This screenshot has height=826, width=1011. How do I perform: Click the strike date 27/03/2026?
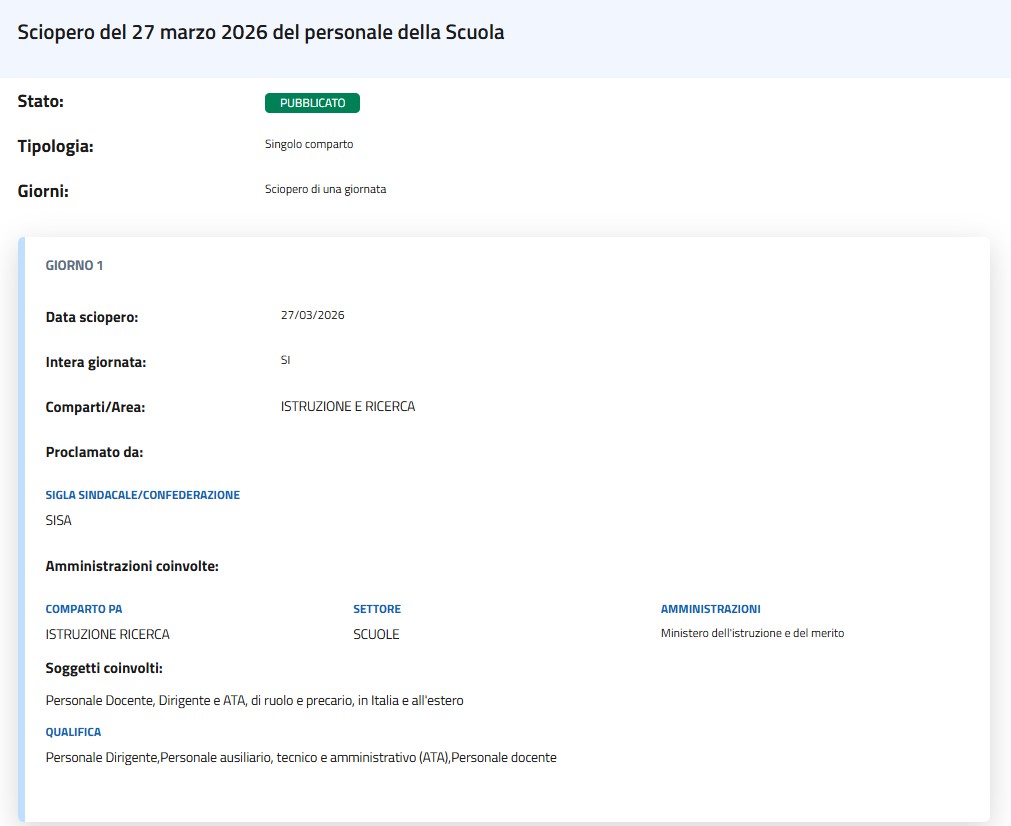[x=312, y=315]
